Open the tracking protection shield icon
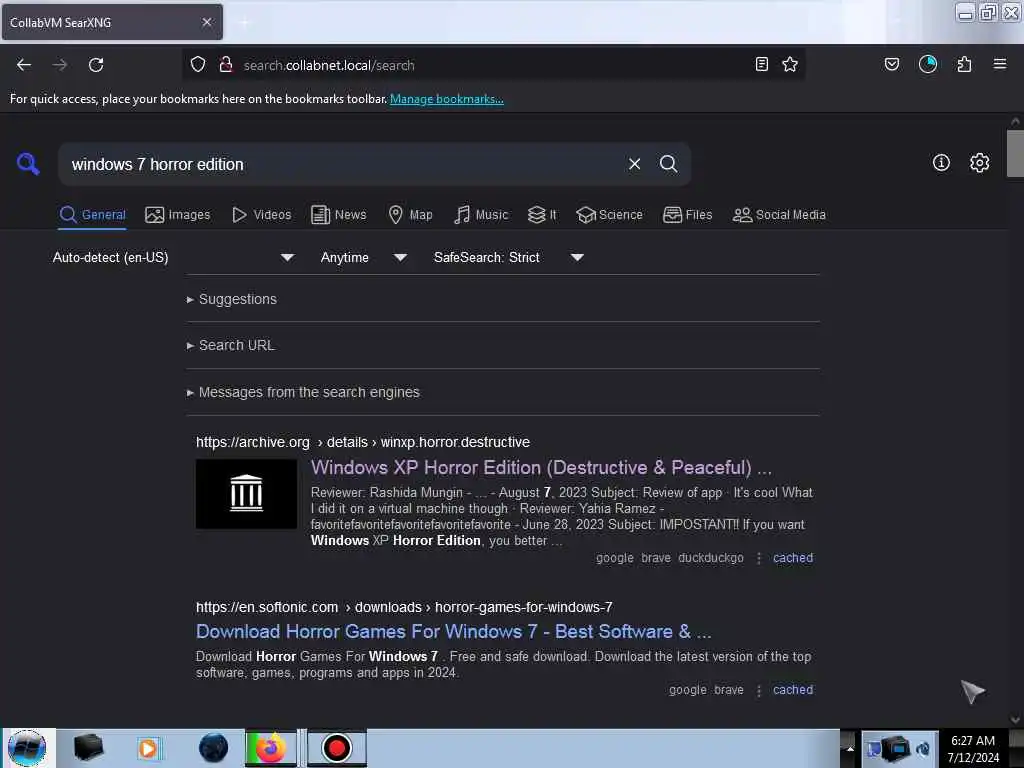 tap(198, 64)
